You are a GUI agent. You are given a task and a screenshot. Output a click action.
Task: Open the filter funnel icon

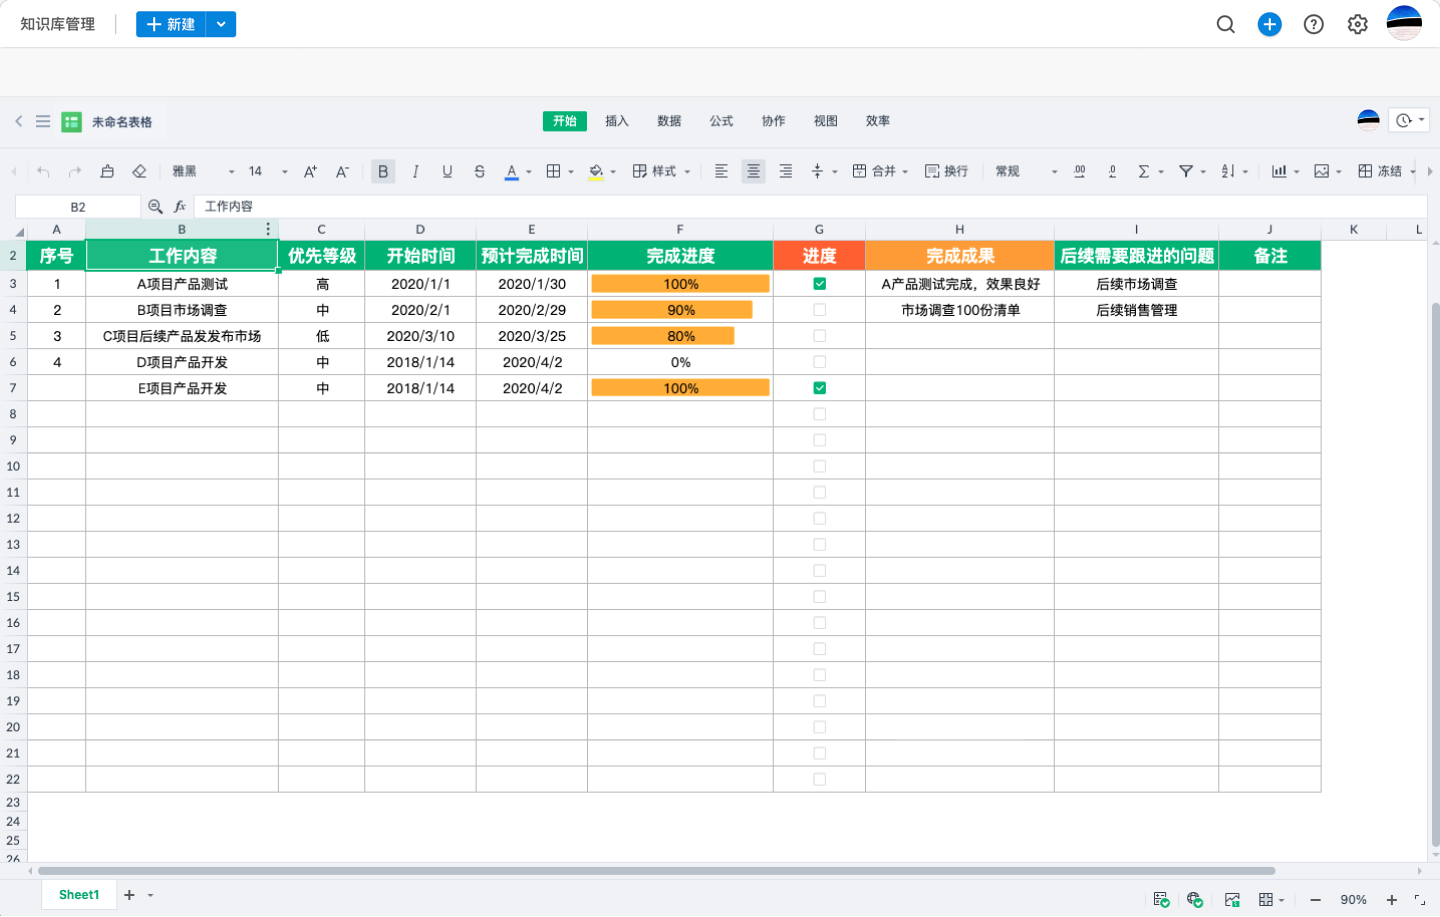point(1186,171)
